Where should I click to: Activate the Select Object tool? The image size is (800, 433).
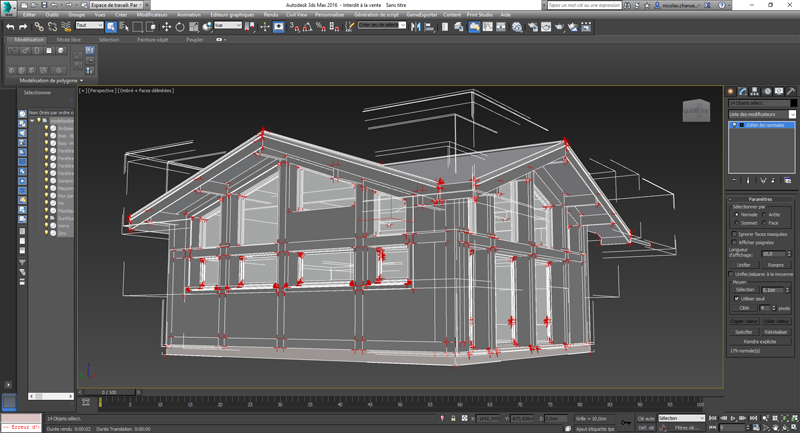pos(111,27)
